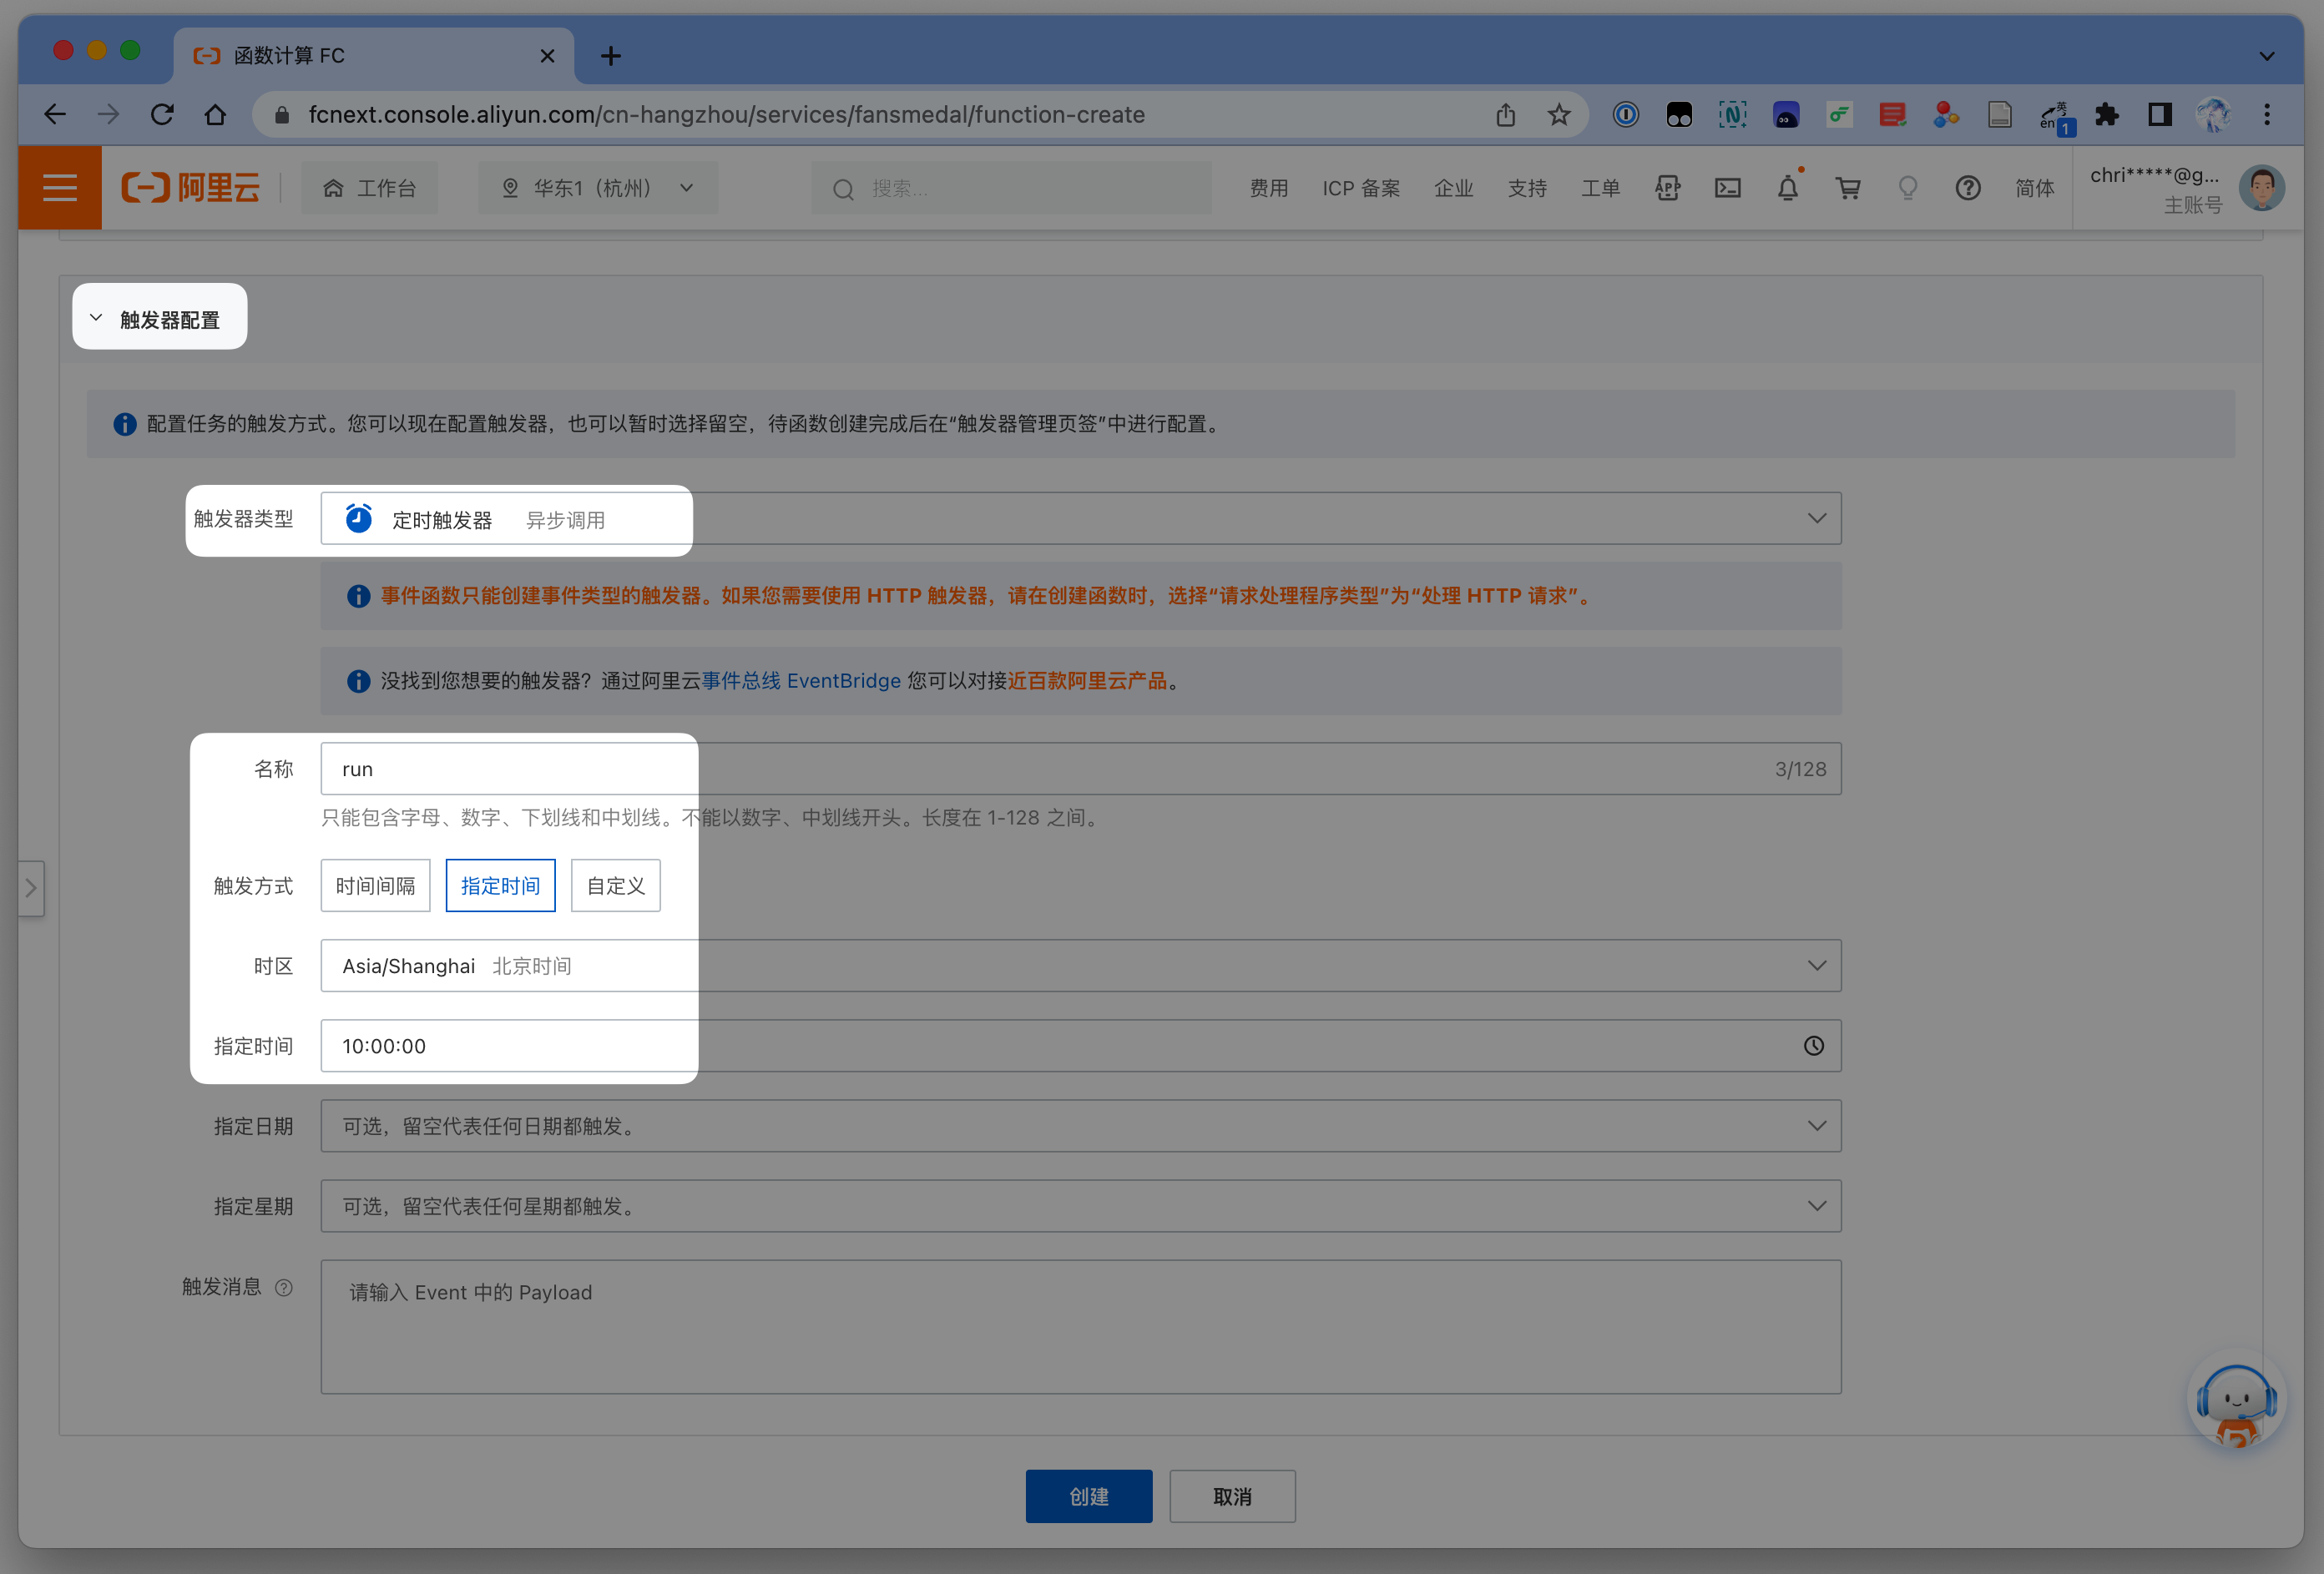This screenshot has width=2324, height=1574.
Task: Open the hamburger navigation menu
Action: (59, 188)
